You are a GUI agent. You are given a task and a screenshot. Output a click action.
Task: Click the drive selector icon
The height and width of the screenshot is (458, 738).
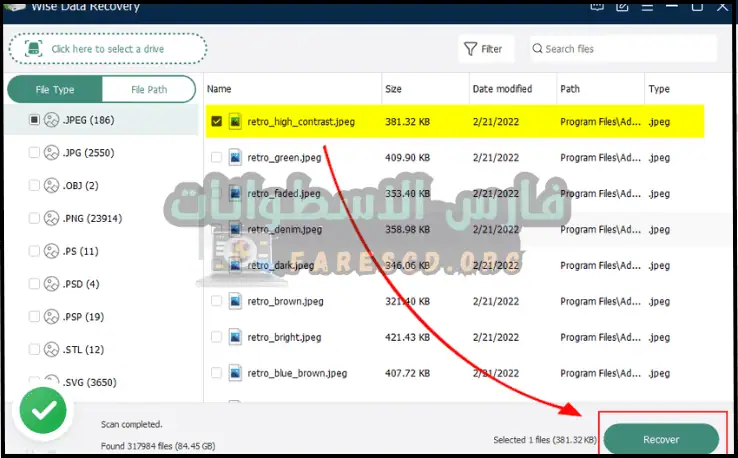tap(34, 48)
